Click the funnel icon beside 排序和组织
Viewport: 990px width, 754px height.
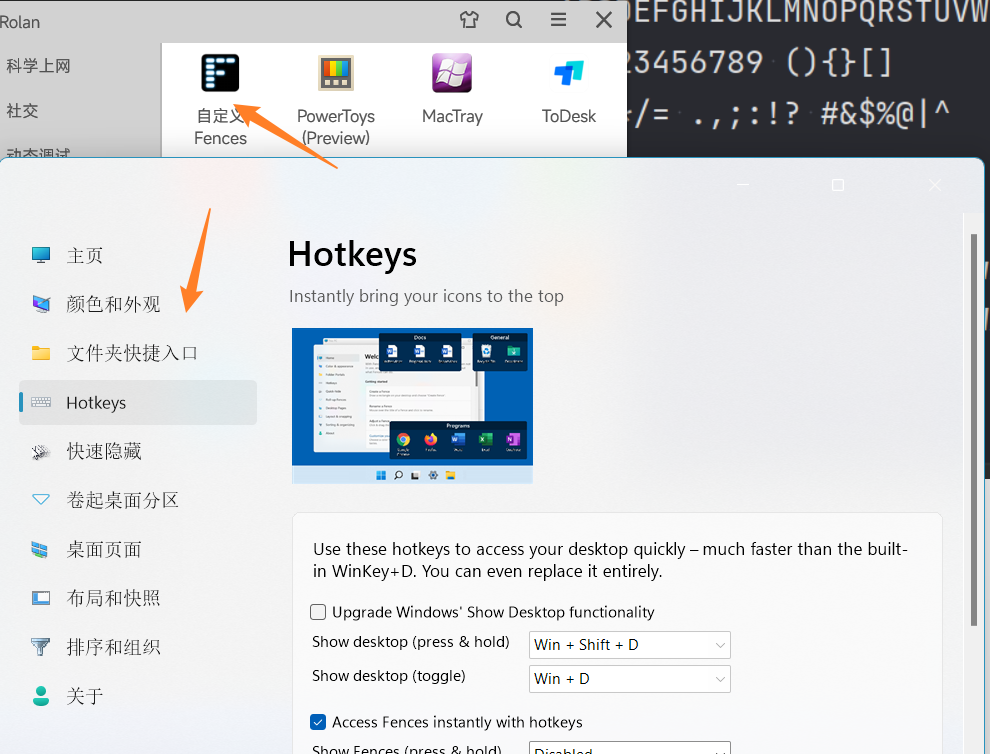[x=40, y=647]
